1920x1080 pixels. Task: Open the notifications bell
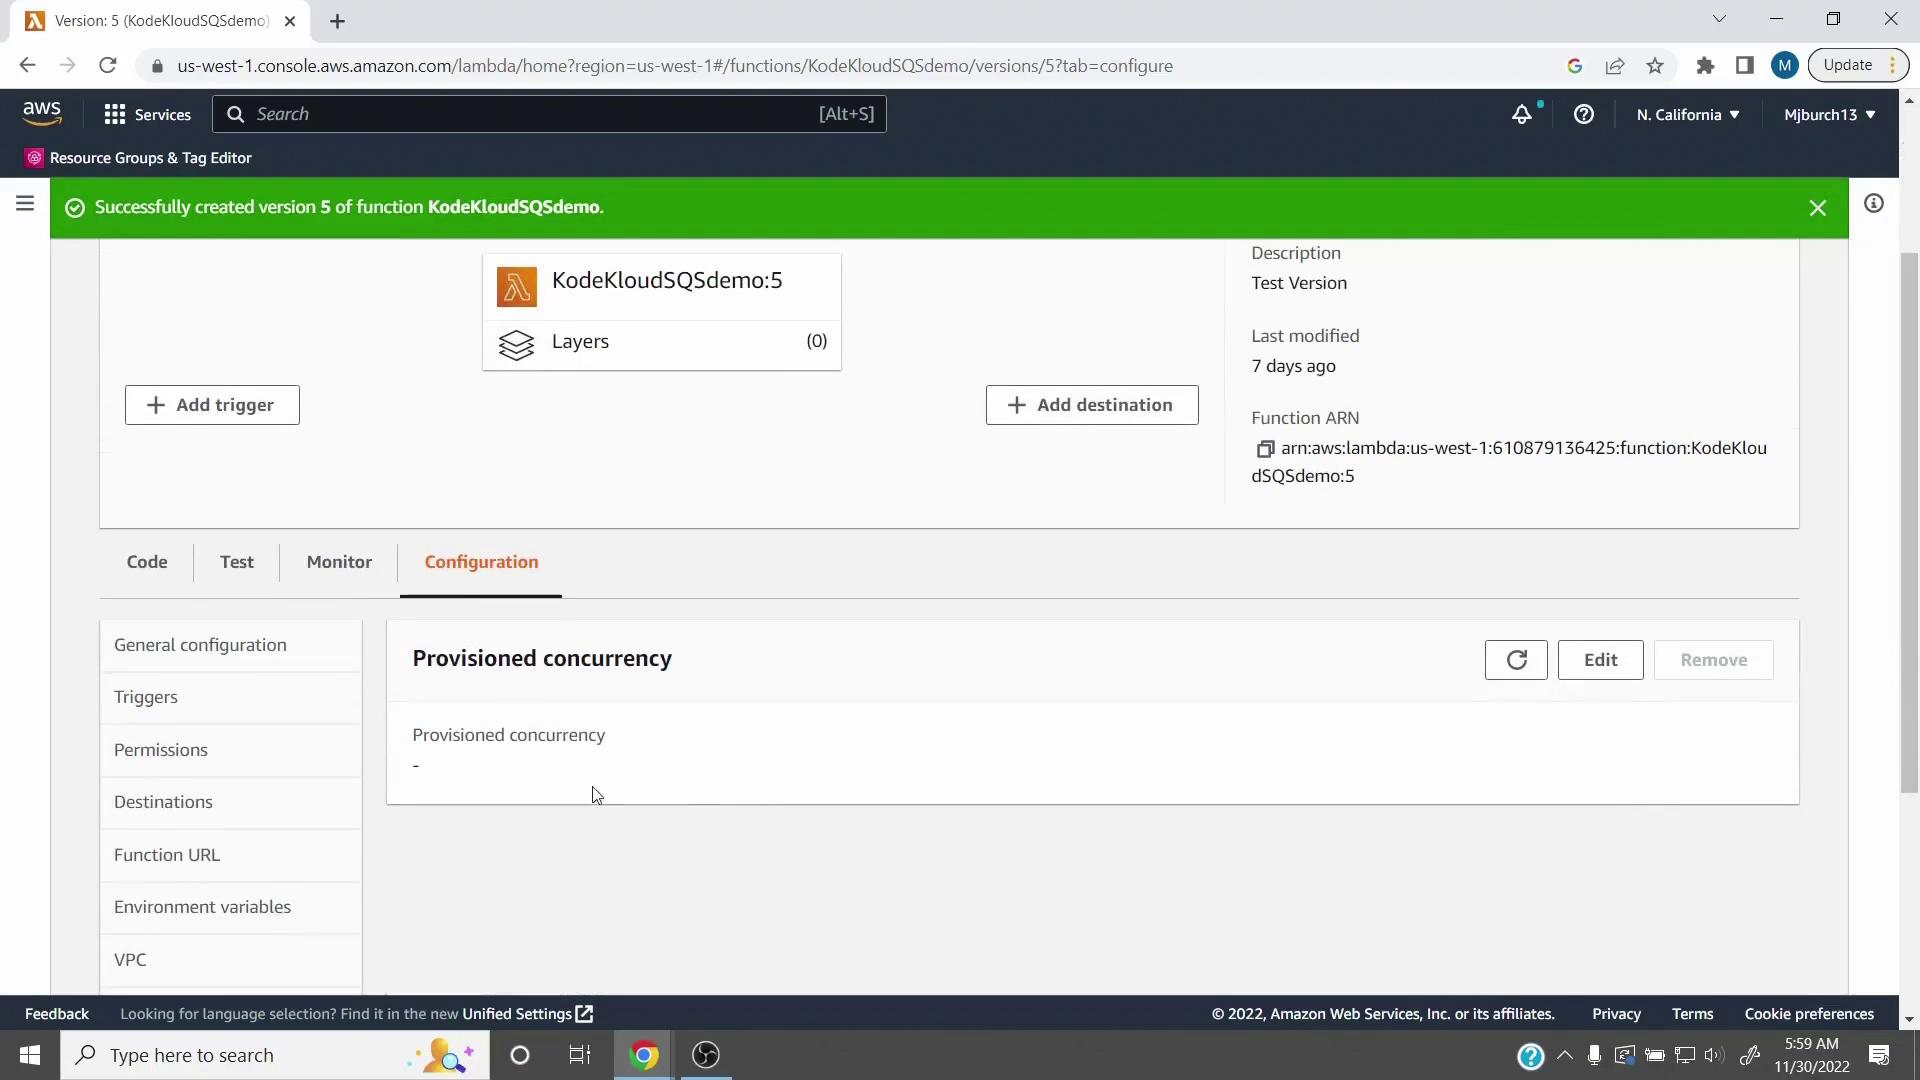pyautogui.click(x=1521, y=114)
